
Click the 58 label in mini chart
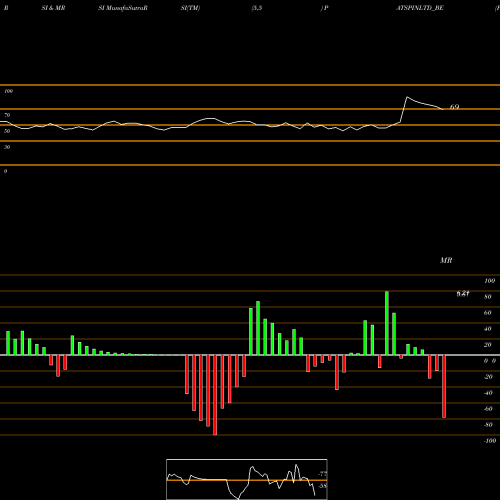[x=322, y=486]
